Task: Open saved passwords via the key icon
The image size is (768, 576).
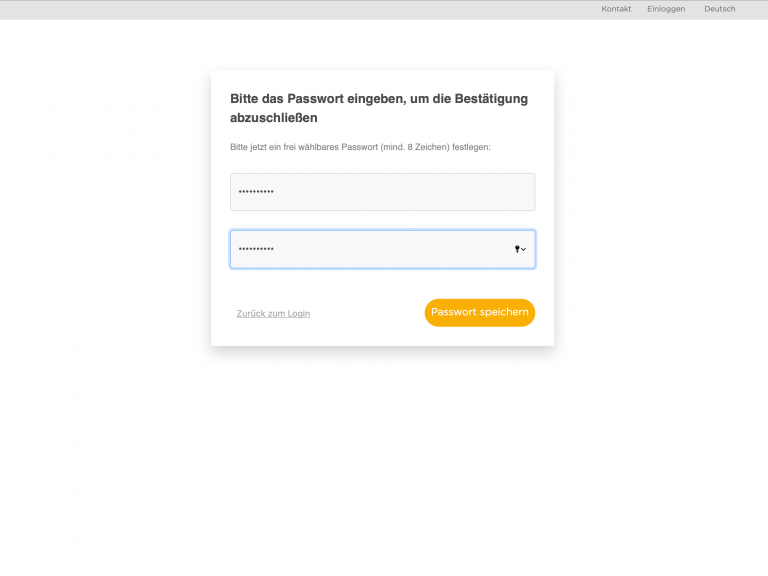Action: click(x=517, y=249)
